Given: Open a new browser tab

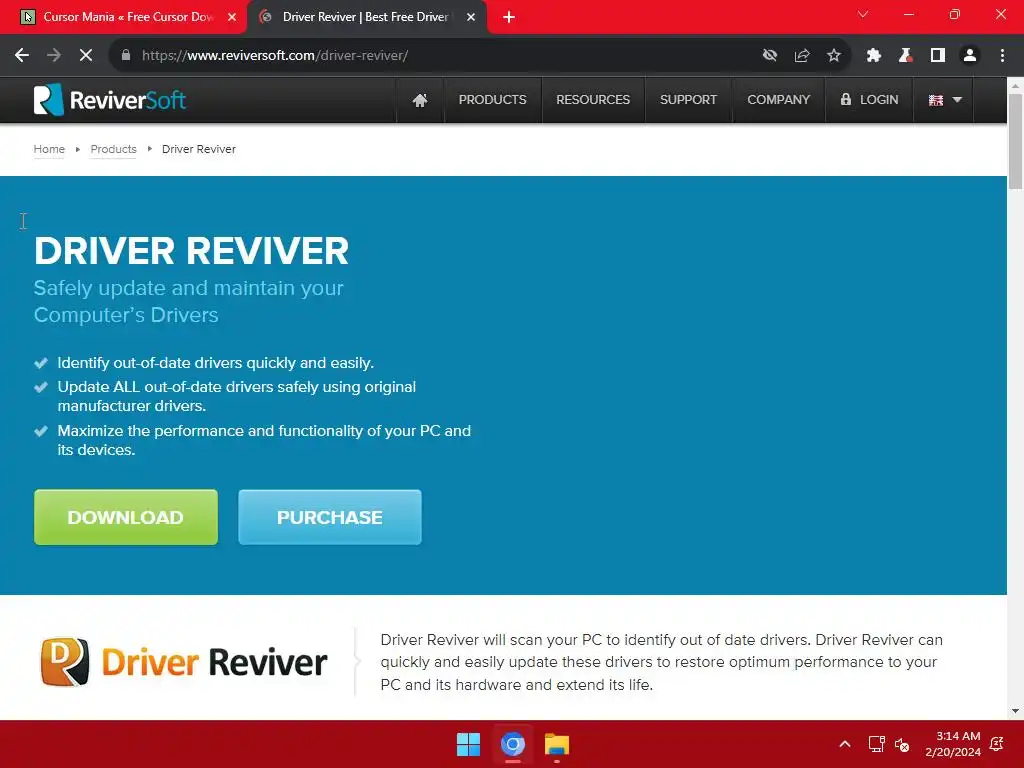Looking at the screenshot, I should tap(509, 17).
